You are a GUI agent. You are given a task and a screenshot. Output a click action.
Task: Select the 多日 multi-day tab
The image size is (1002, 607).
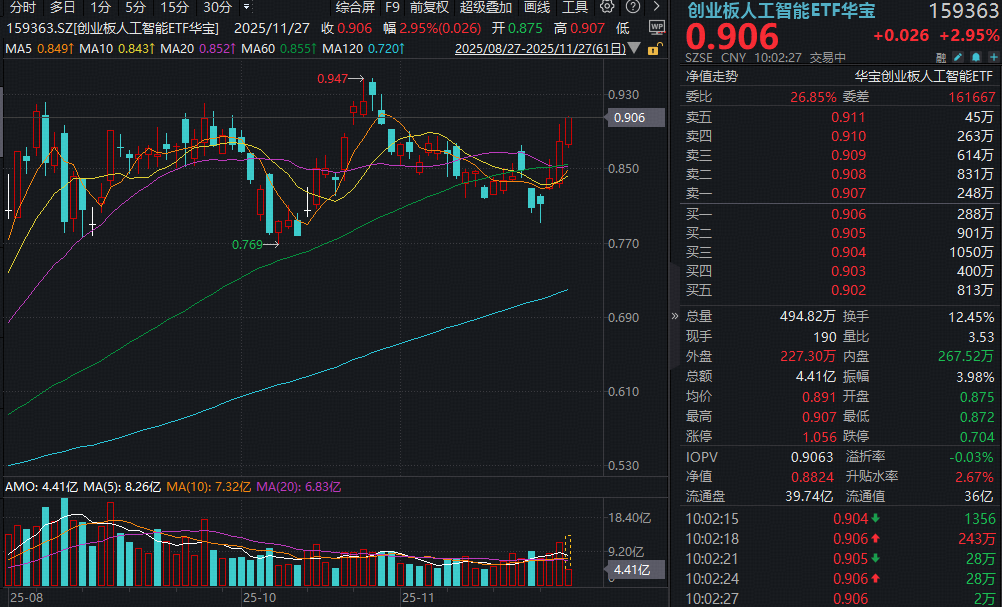tap(63, 6)
